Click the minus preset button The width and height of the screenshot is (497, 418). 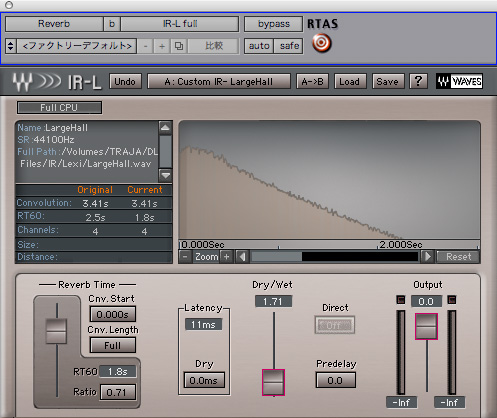click(x=145, y=46)
